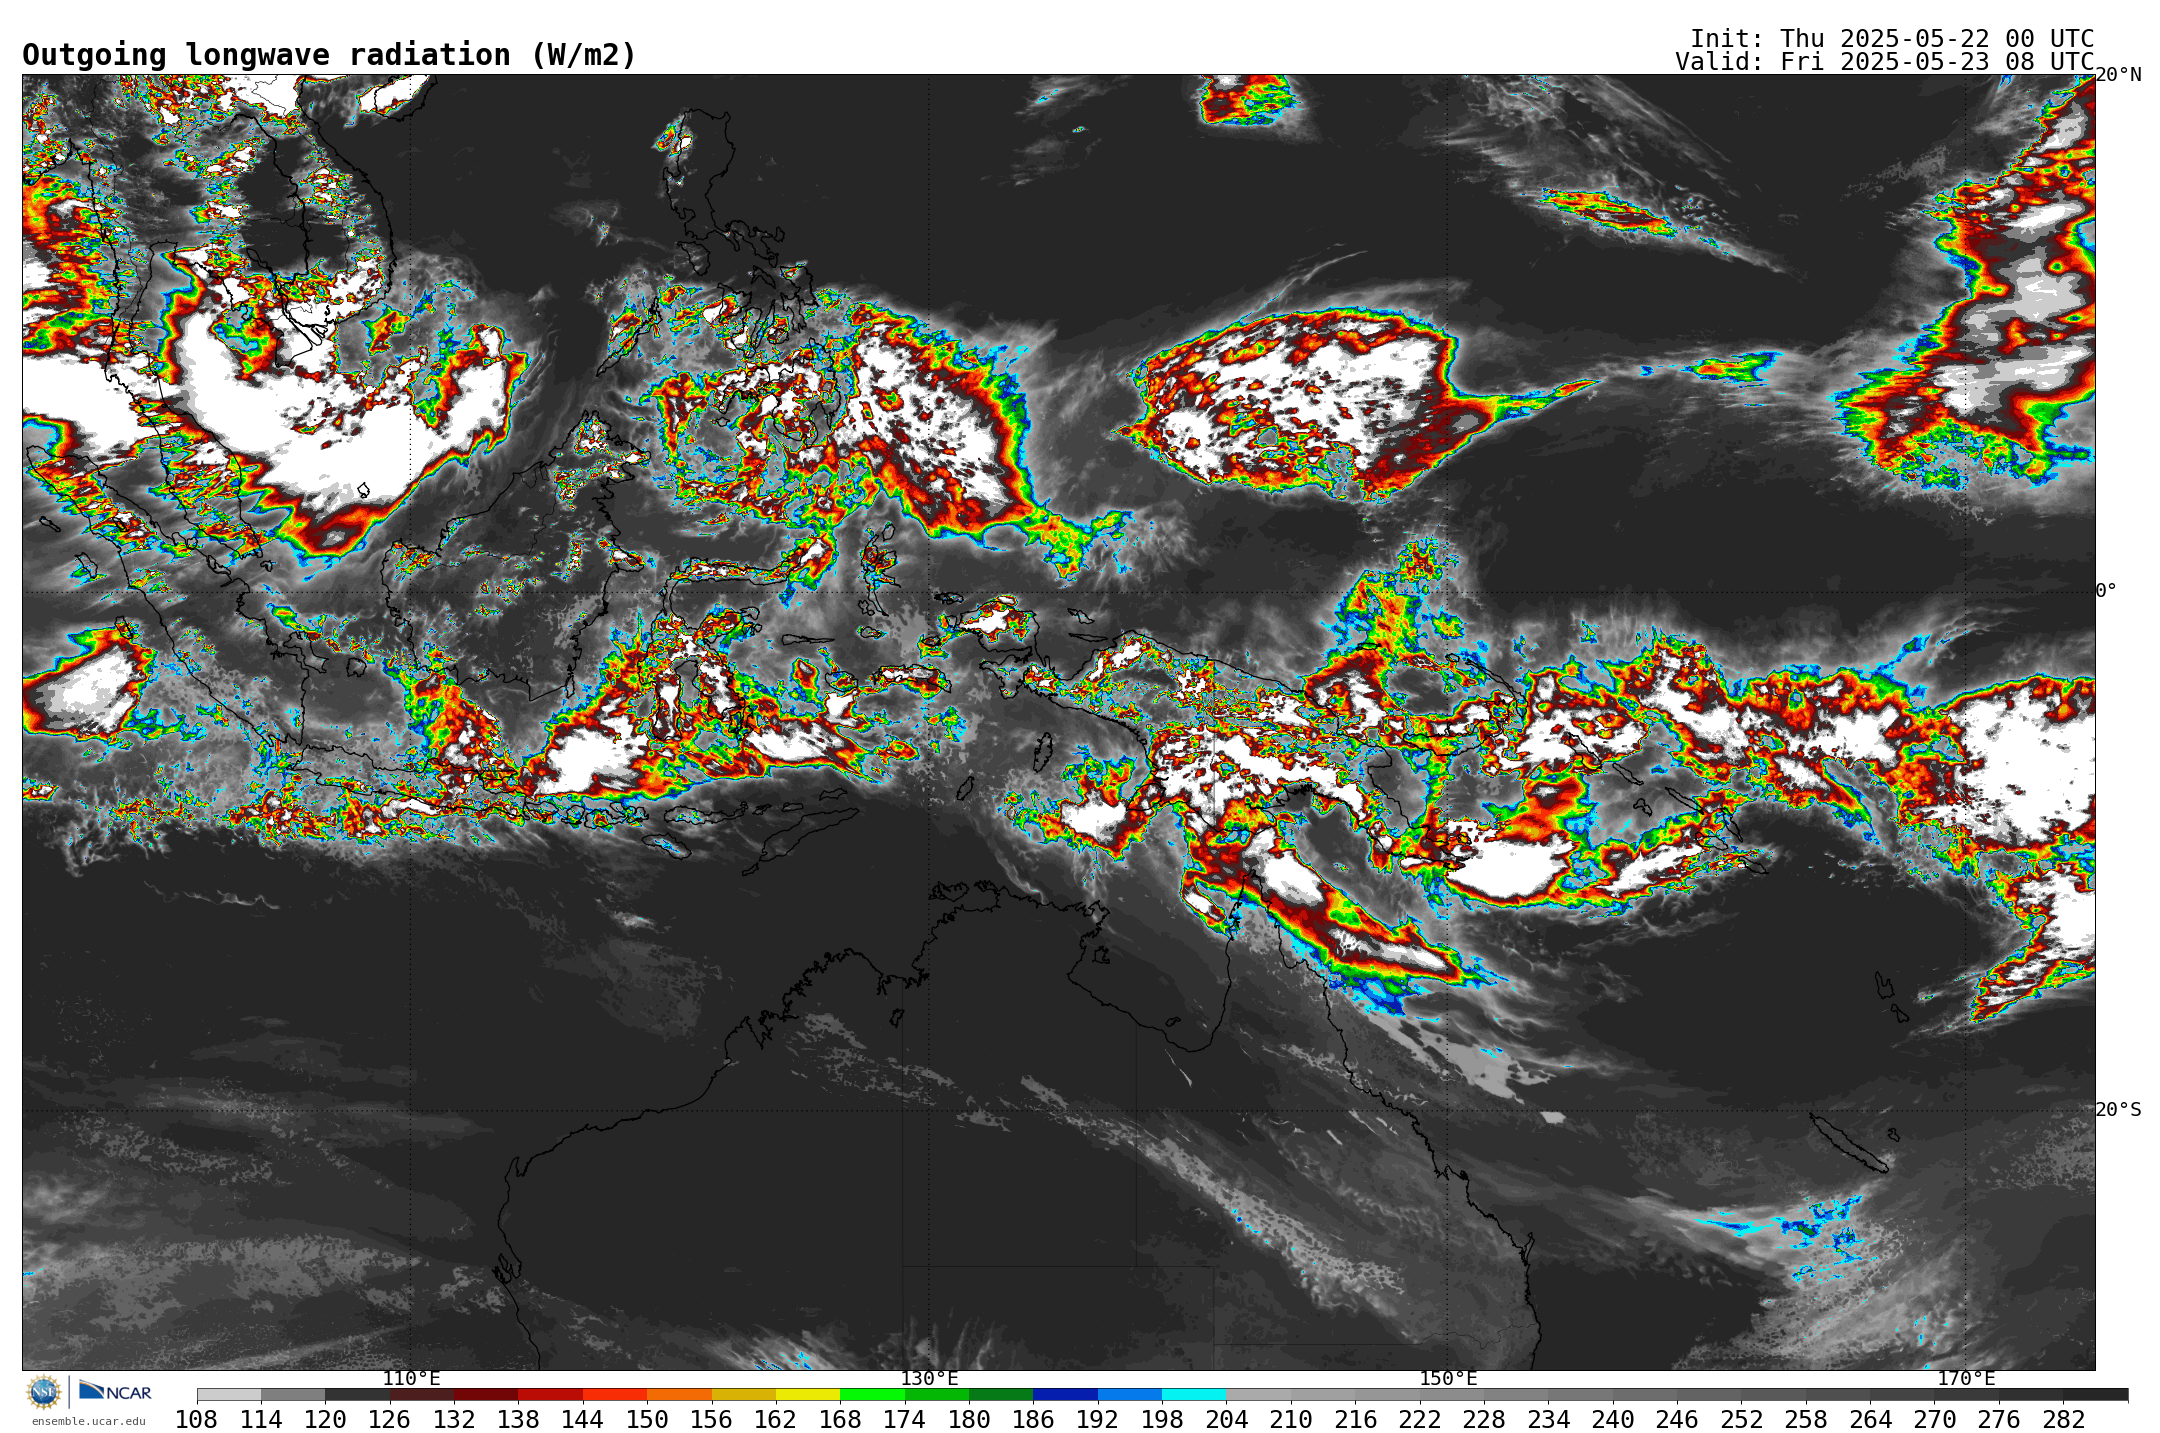Pick the bright green swatch between 168 and 174

(872, 1395)
